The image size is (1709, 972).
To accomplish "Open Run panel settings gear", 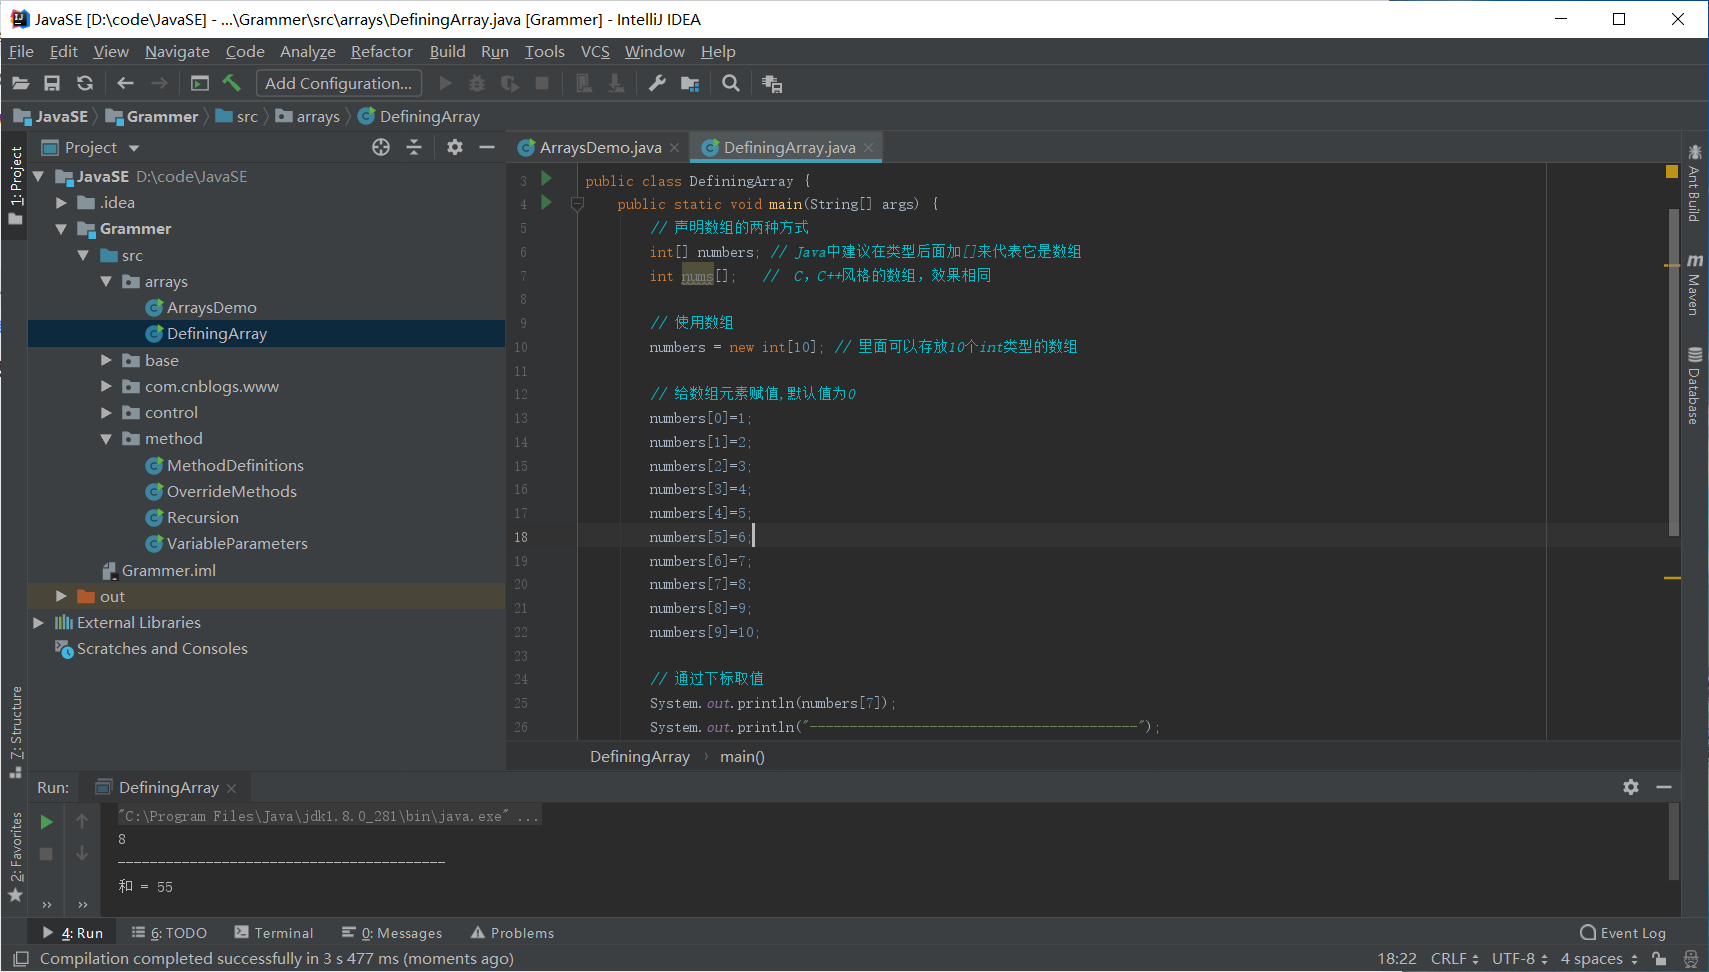I will click(1631, 787).
